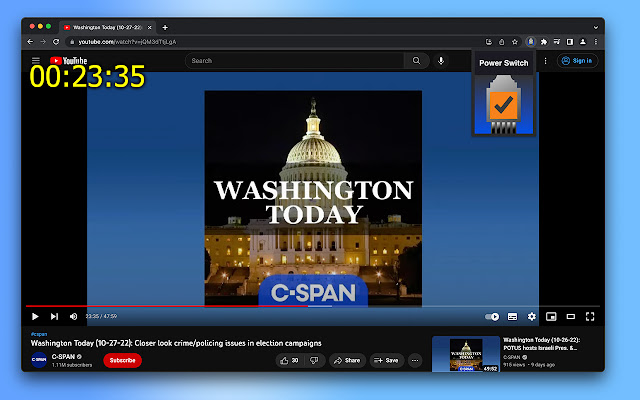Screen dimensions: 640x400
Task: Click the magnifier search button
Action: point(416,61)
